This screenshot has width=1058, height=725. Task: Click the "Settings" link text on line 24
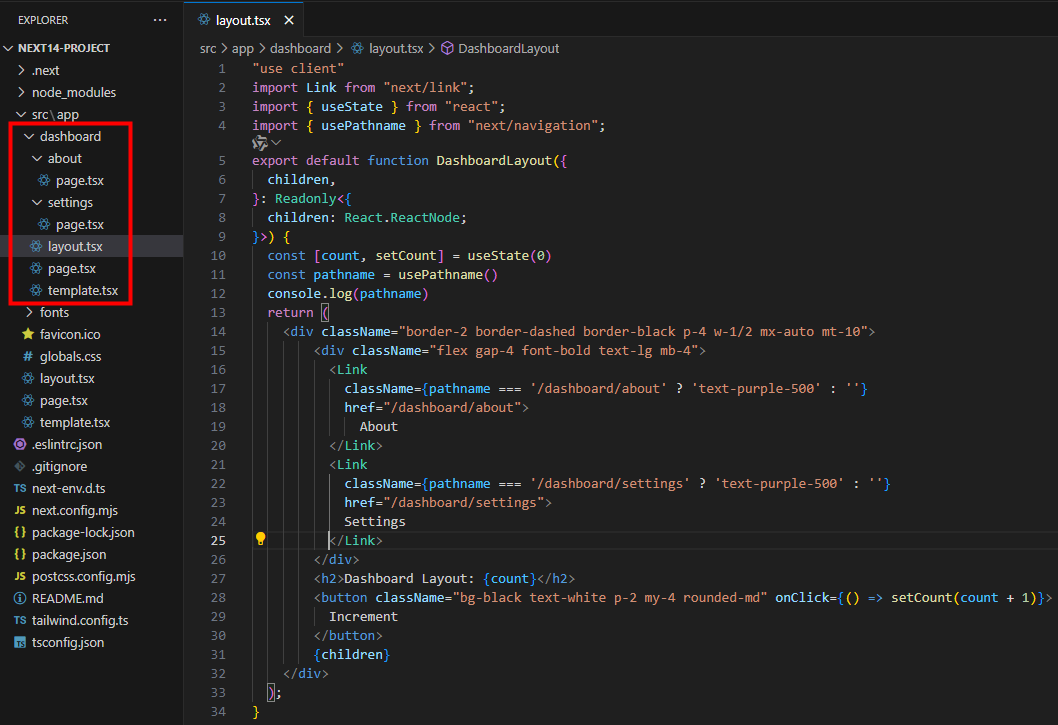(x=375, y=521)
